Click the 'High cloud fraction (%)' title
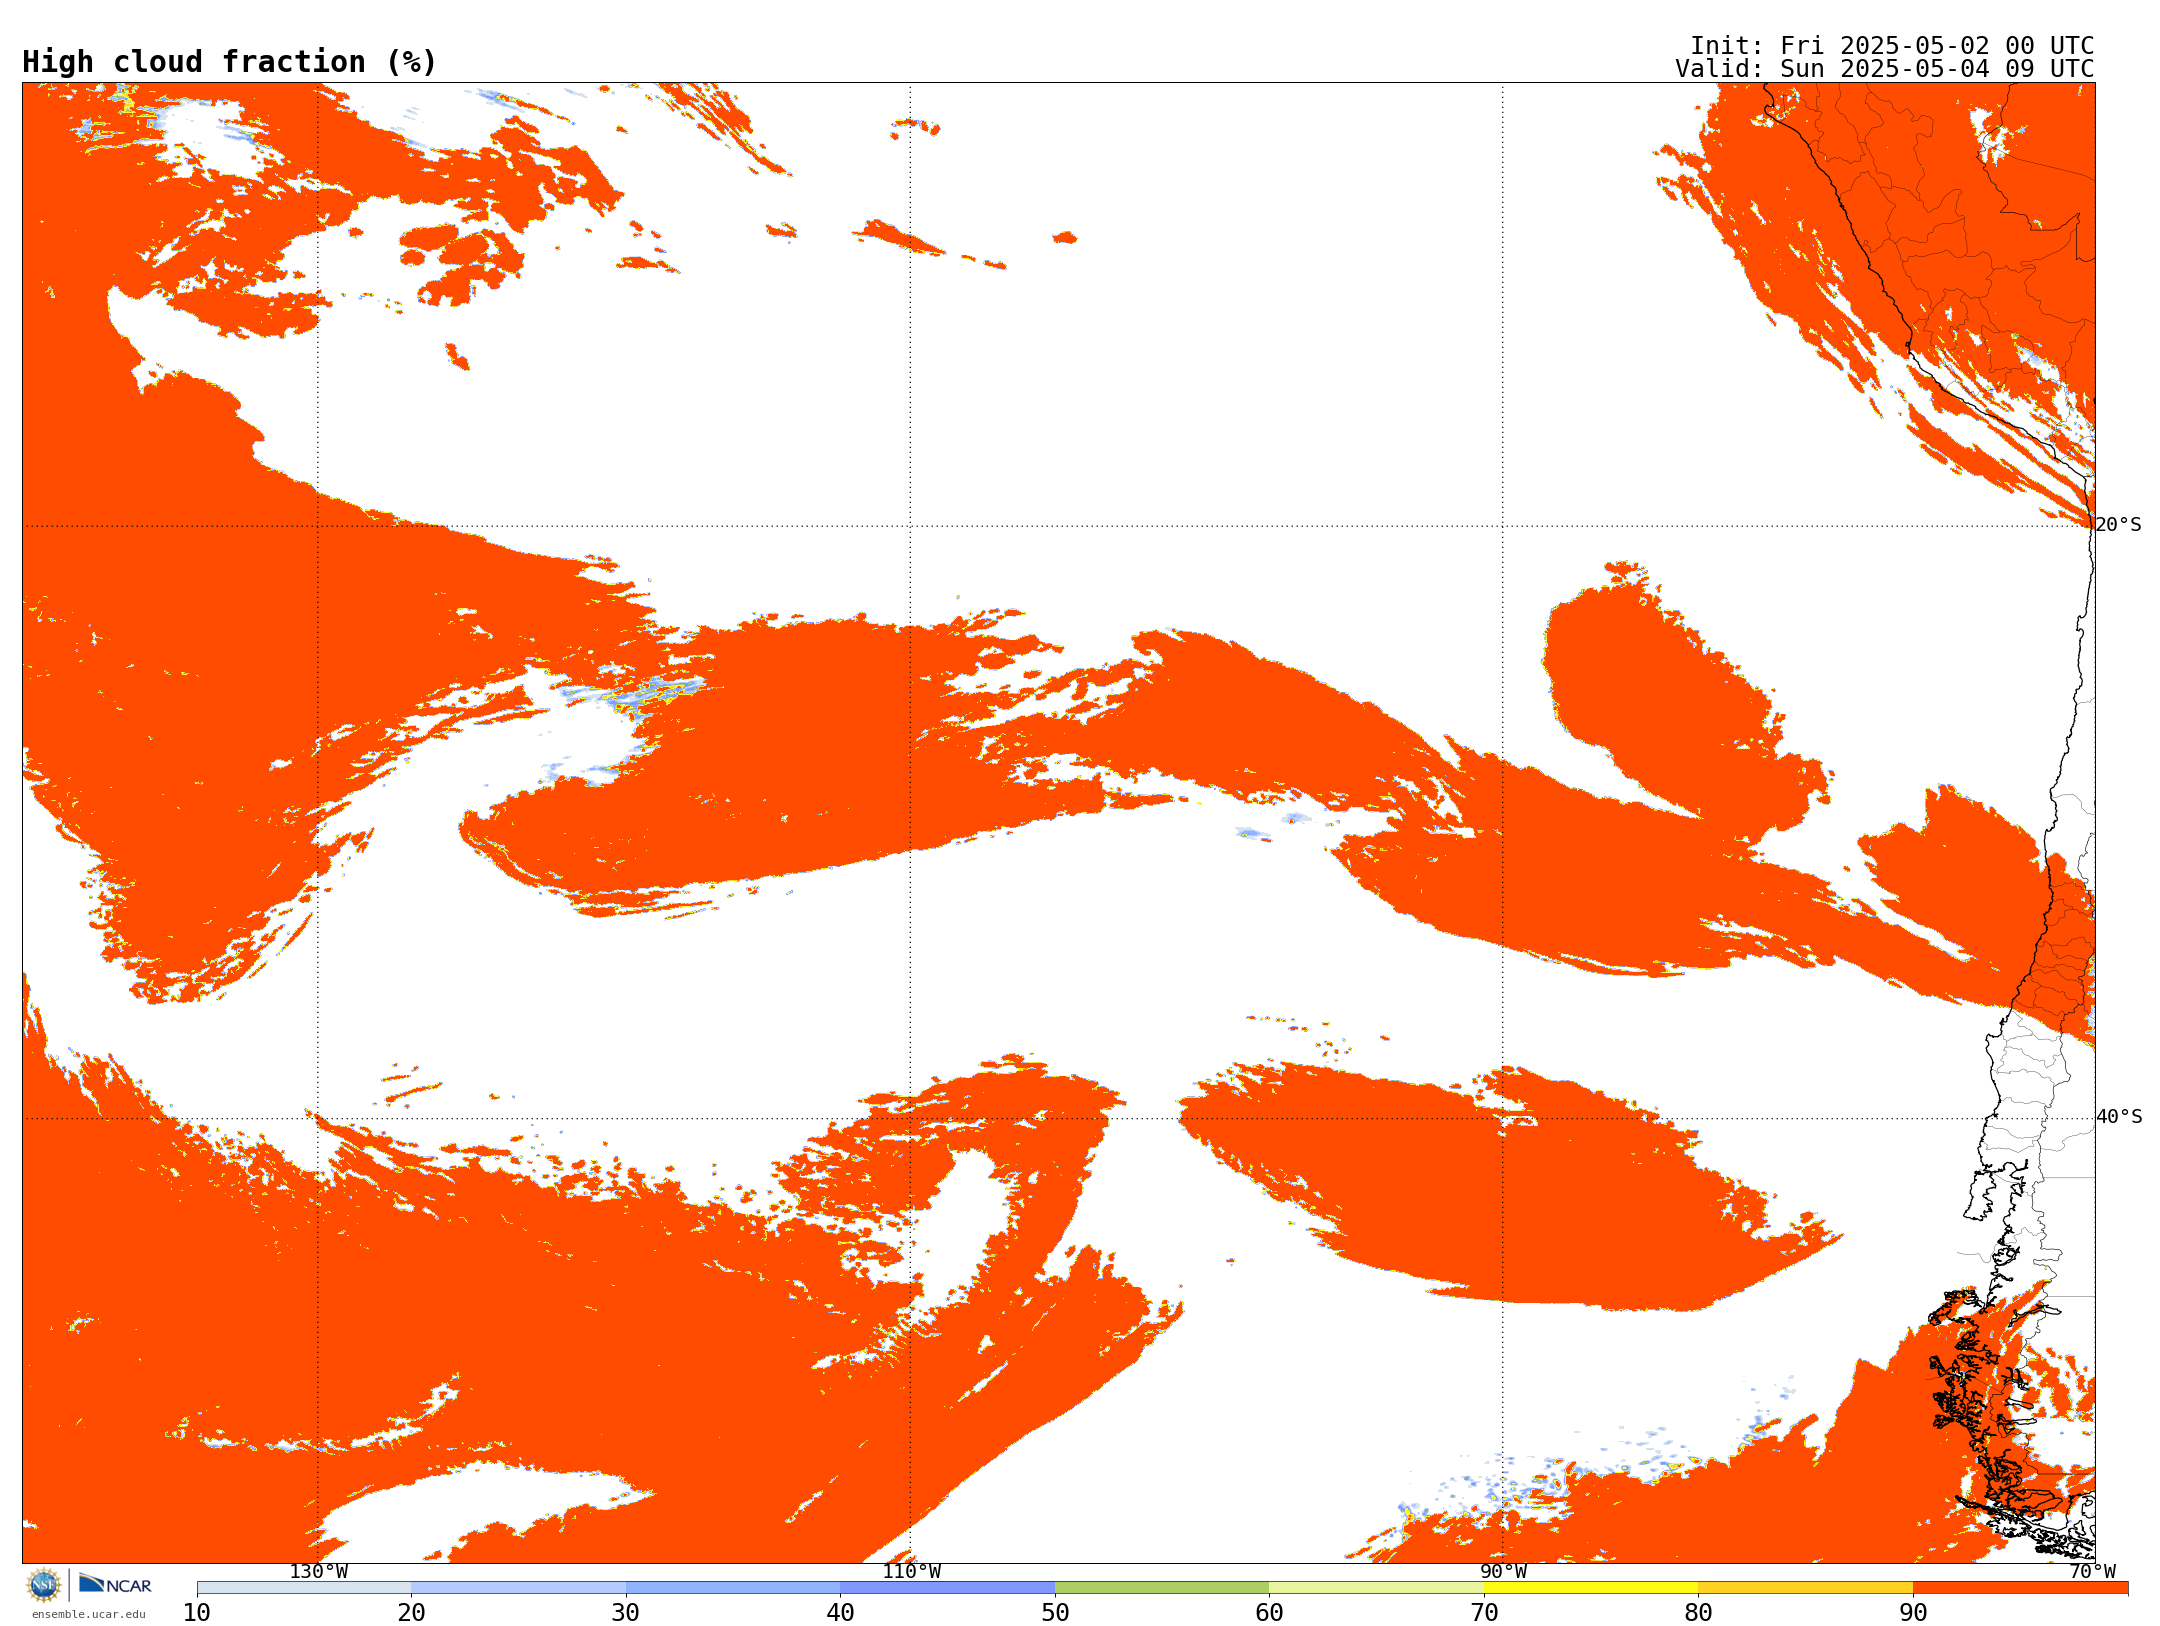Screen dimensions: 2160x1626 [230, 62]
